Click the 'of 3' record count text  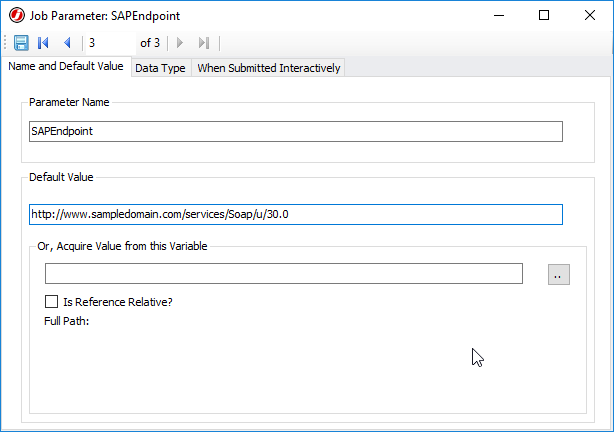tap(150, 43)
